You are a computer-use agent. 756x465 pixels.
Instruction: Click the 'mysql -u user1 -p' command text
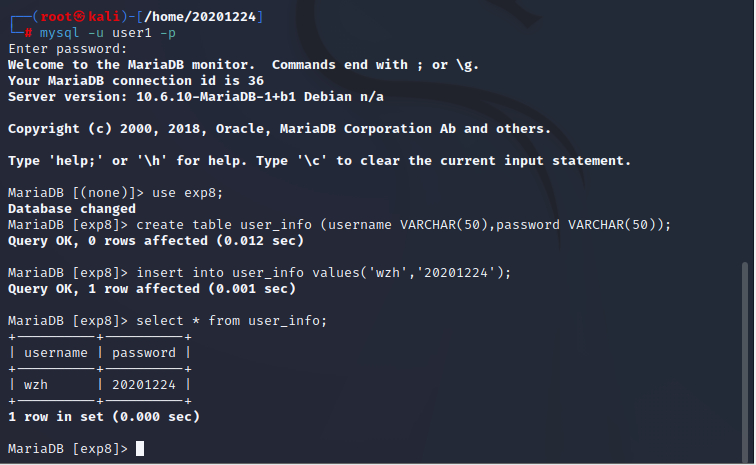coord(101,33)
